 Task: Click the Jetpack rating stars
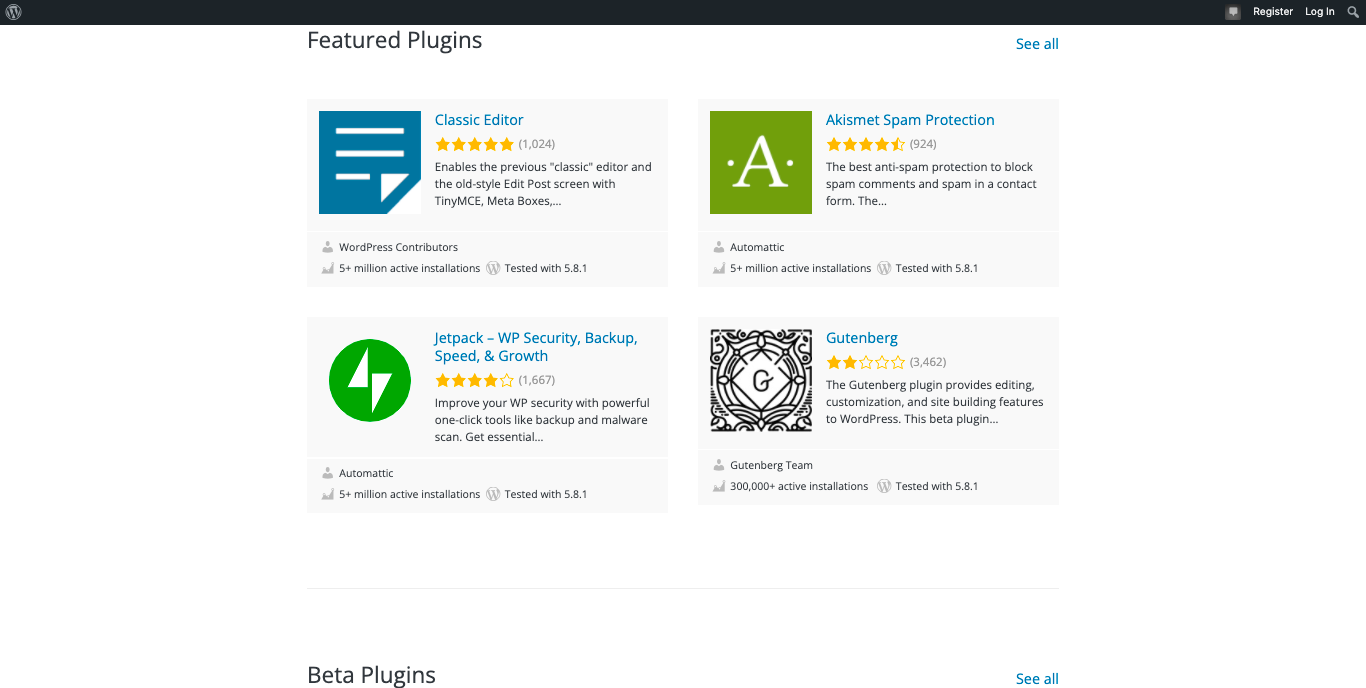click(x=474, y=380)
